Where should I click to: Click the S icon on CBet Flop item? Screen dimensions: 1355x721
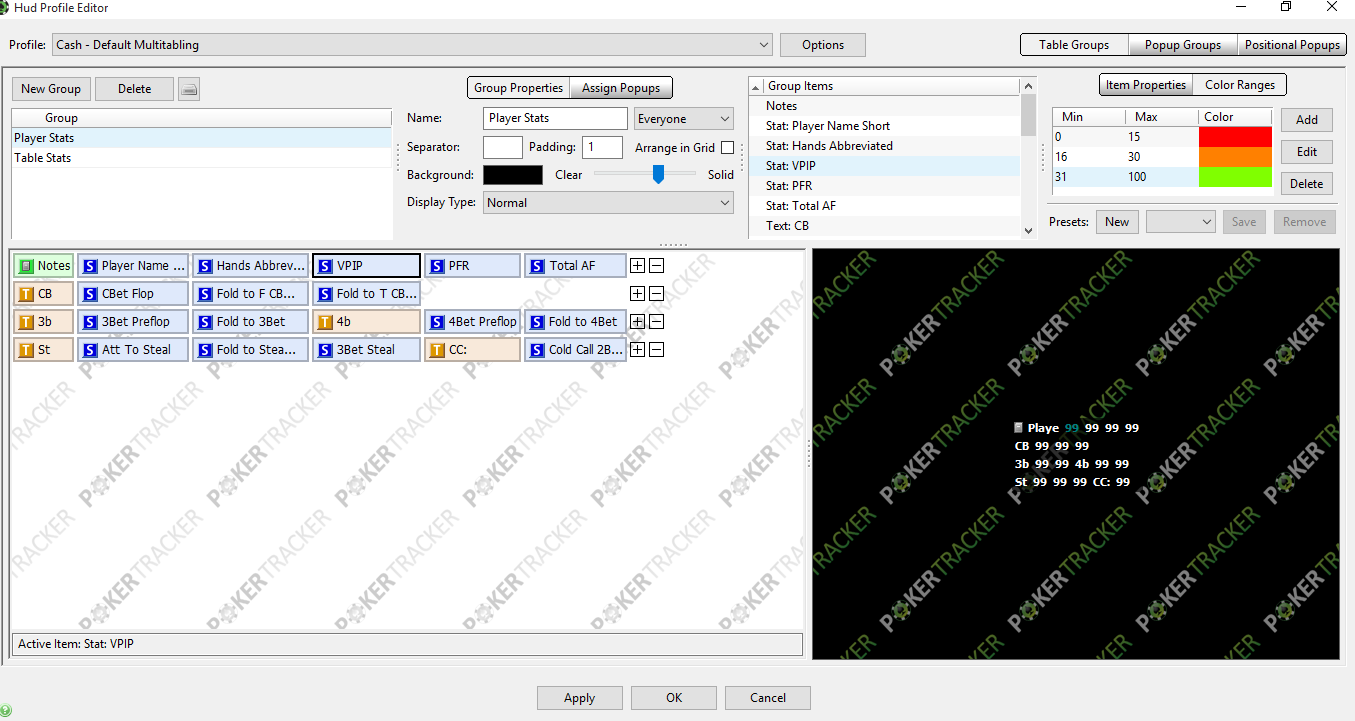tap(90, 294)
